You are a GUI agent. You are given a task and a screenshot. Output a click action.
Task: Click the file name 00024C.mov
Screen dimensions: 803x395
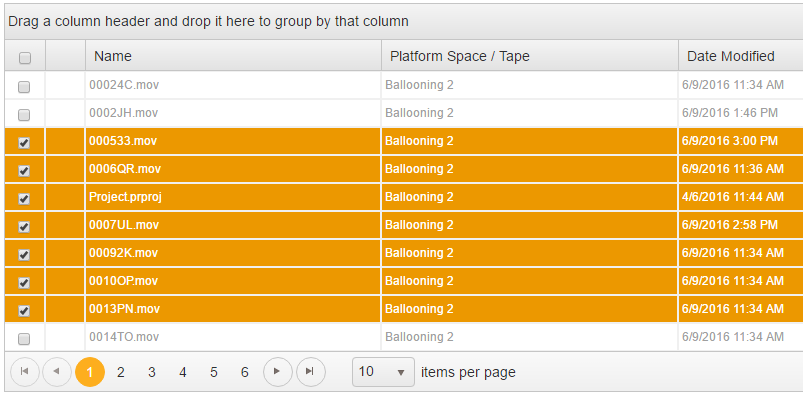[x=124, y=85]
